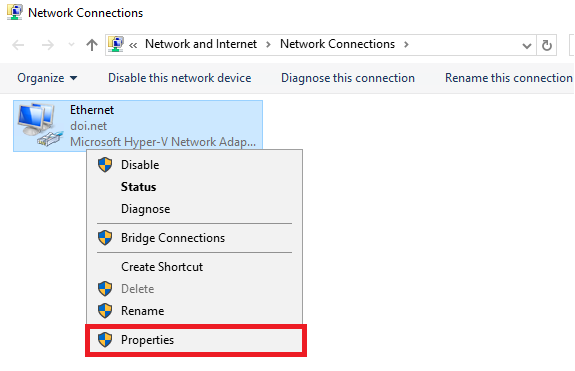Expand chevron after Network and Internet
575x371 pixels.
point(268,45)
